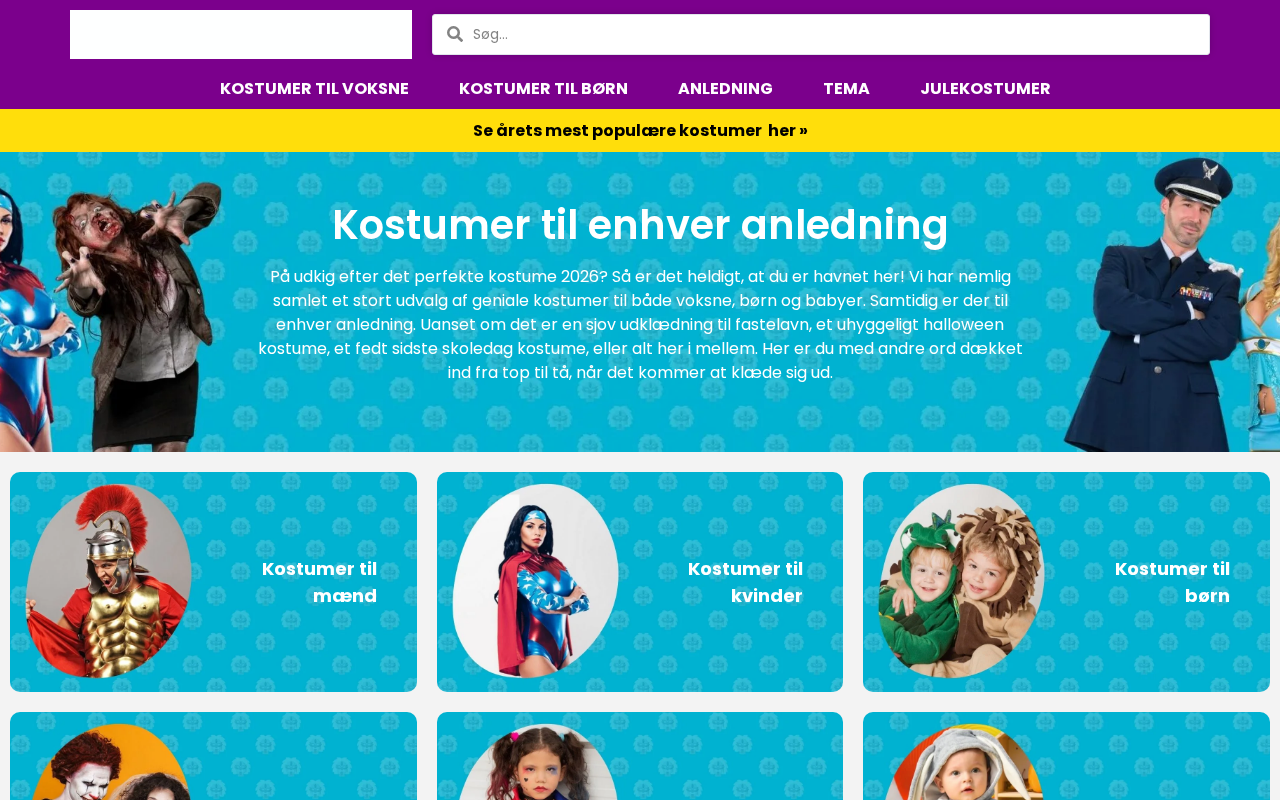Screen dimensions: 1280x800
Task: Open the Kostumer til mænd link
Action: (x=319, y=582)
